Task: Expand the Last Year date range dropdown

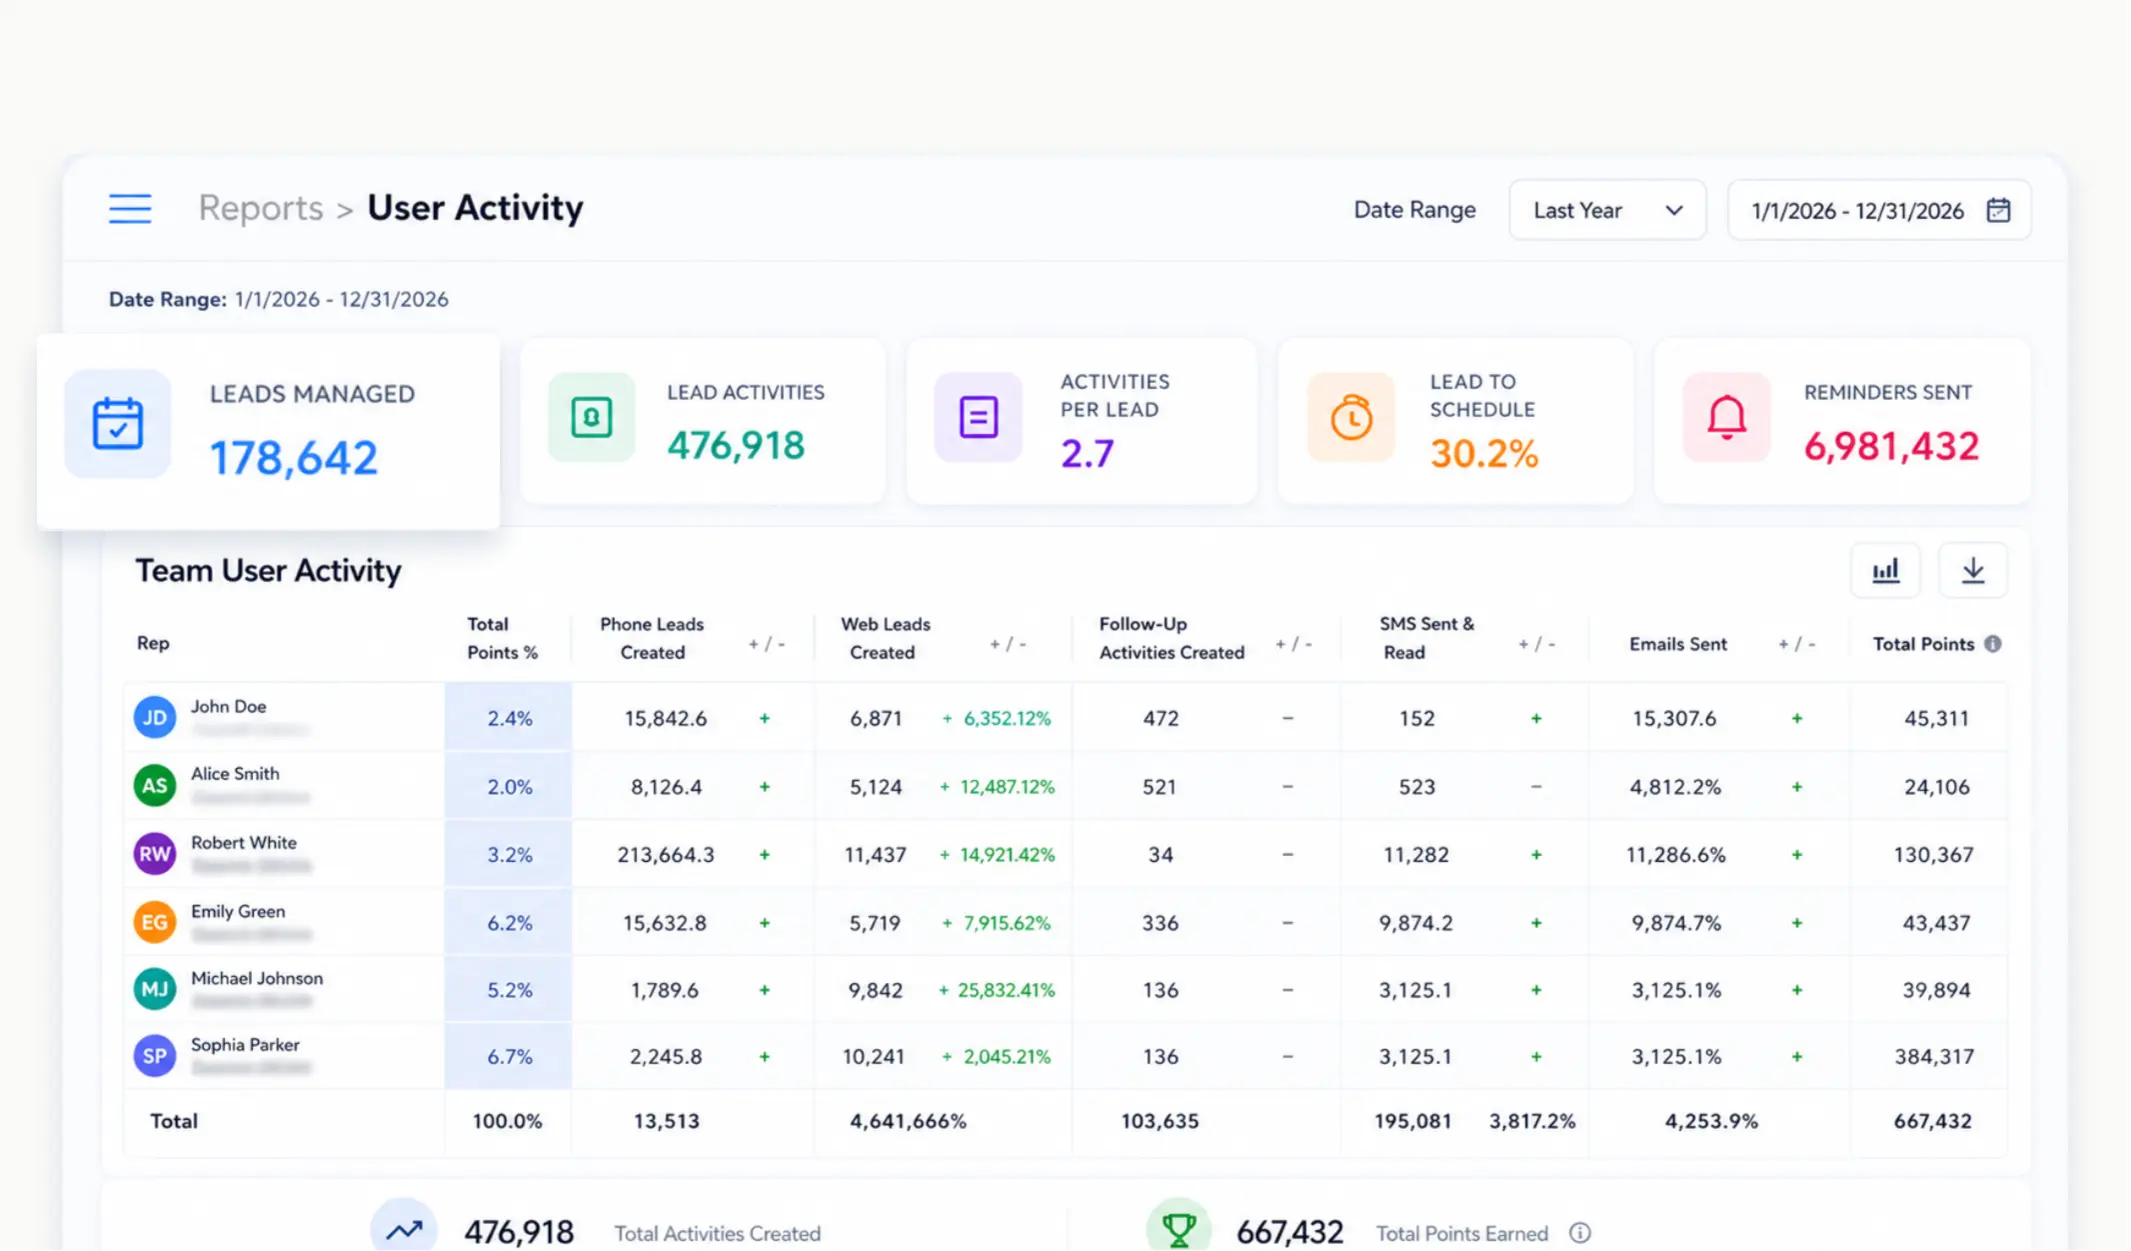Action: coord(1607,210)
